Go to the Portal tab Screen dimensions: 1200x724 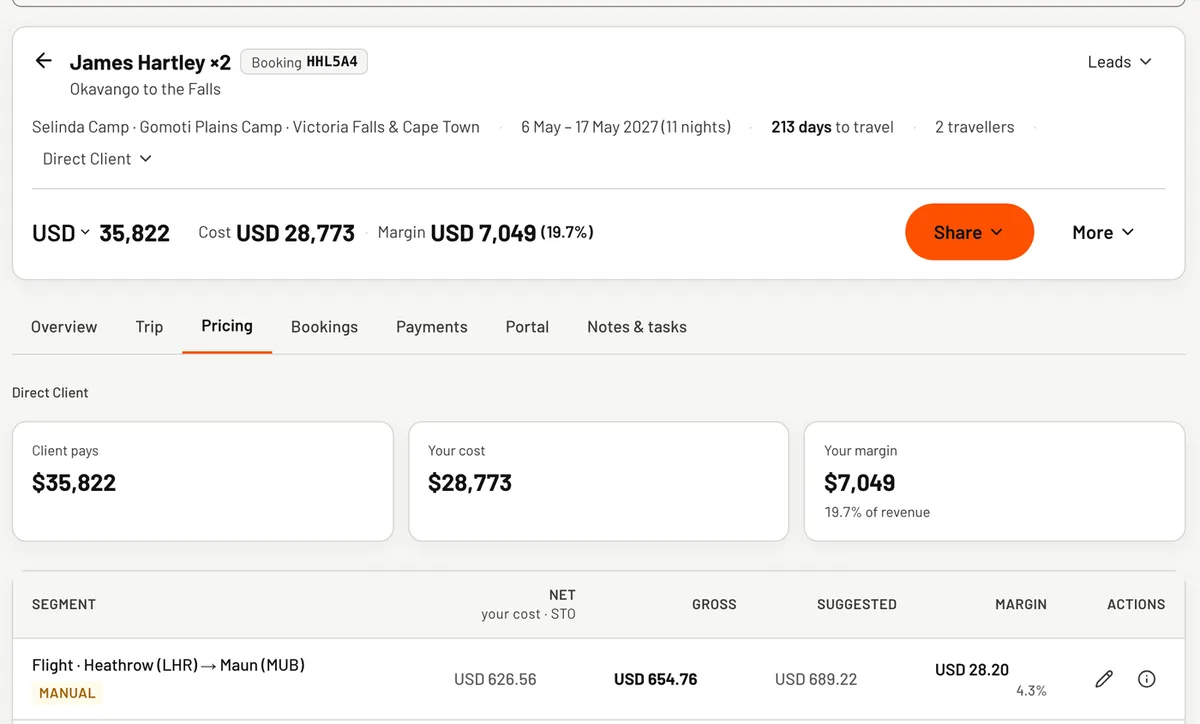(x=527, y=327)
